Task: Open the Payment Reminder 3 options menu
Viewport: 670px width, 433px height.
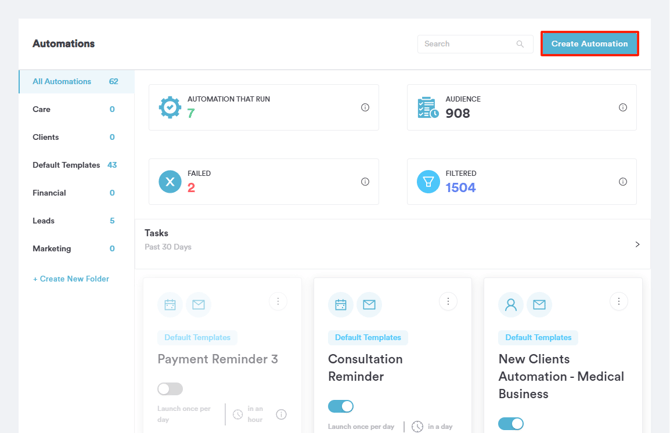Action: click(x=278, y=302)
